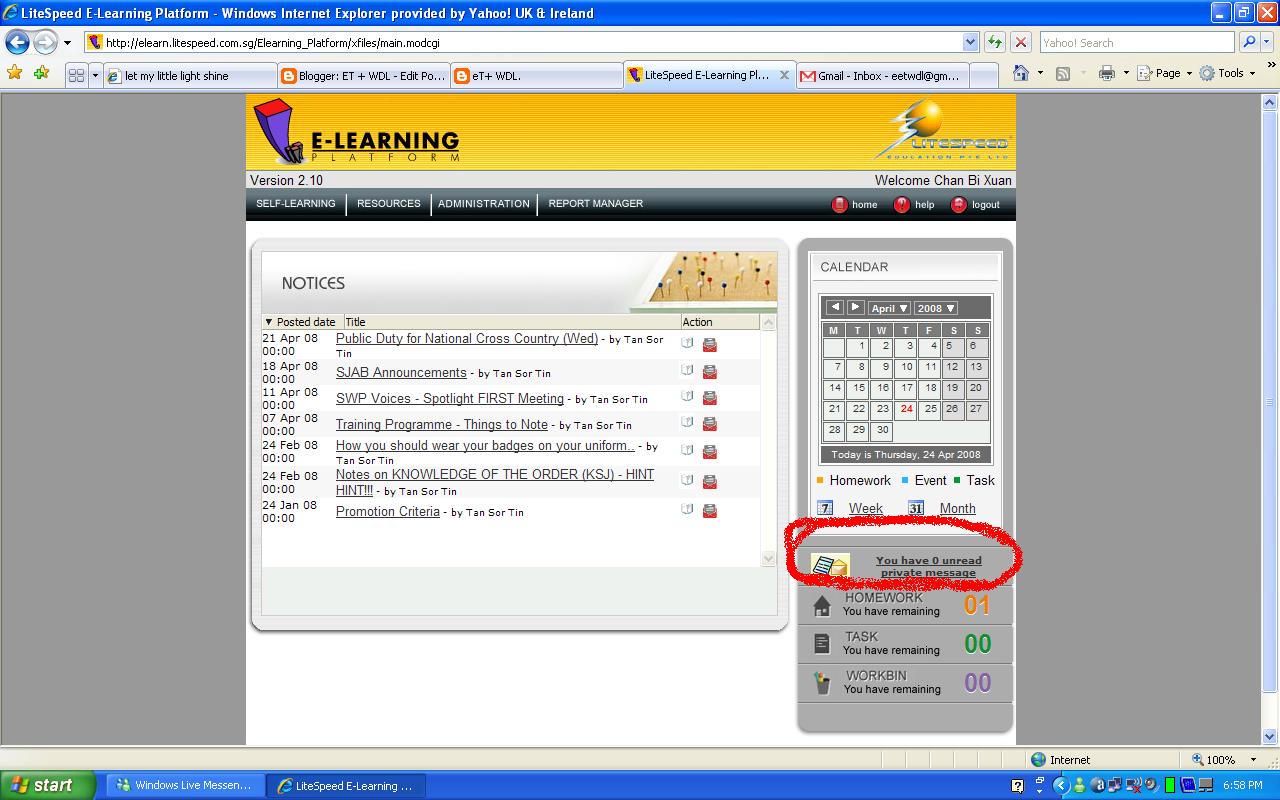Expand the Tools menu dropdown

tap(1227, 73)
